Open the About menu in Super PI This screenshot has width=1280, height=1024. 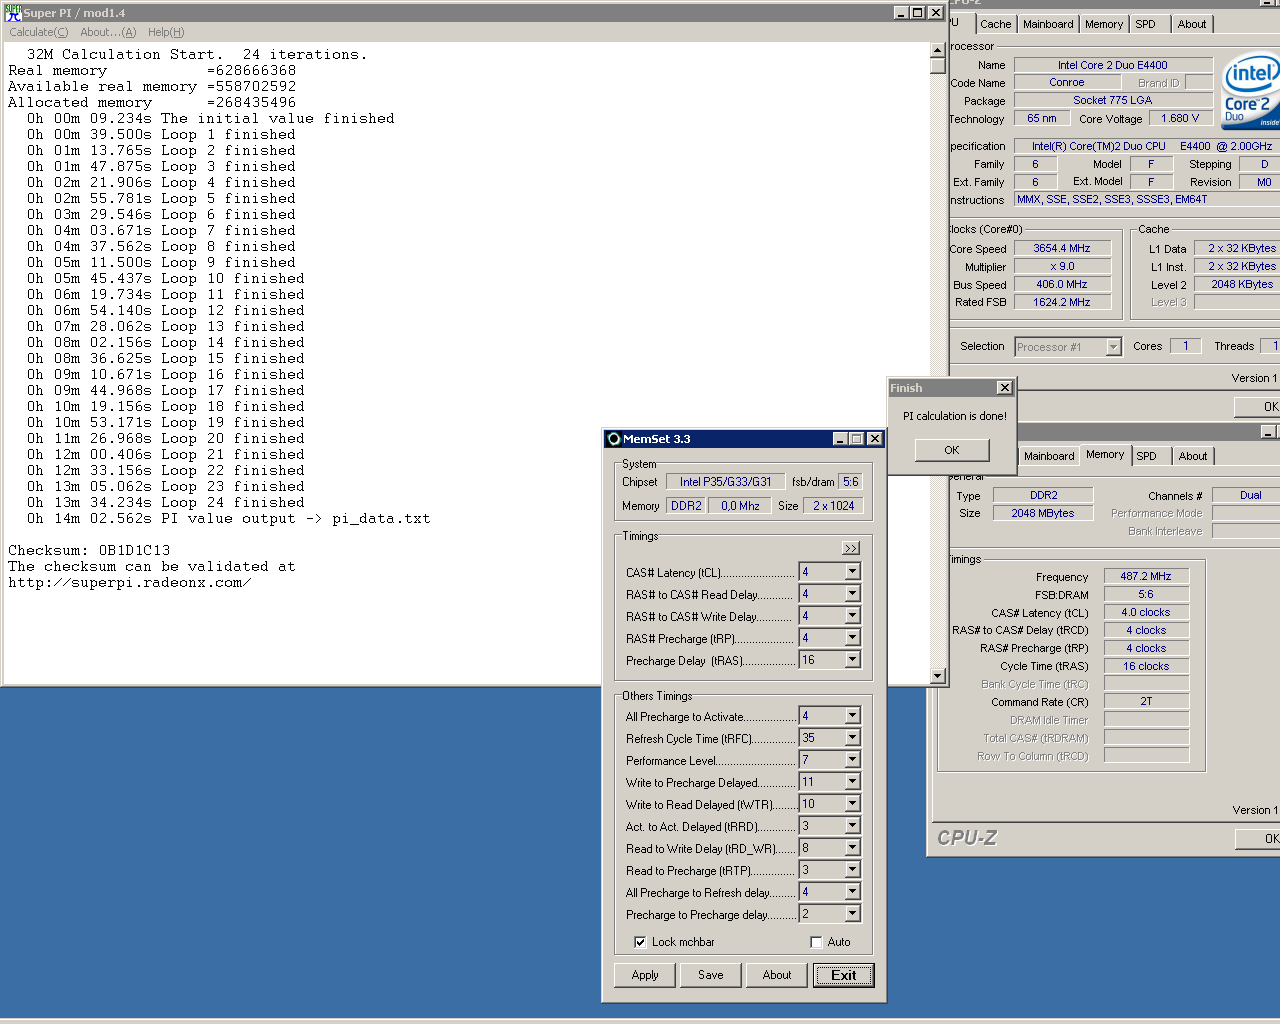(108, 32)
